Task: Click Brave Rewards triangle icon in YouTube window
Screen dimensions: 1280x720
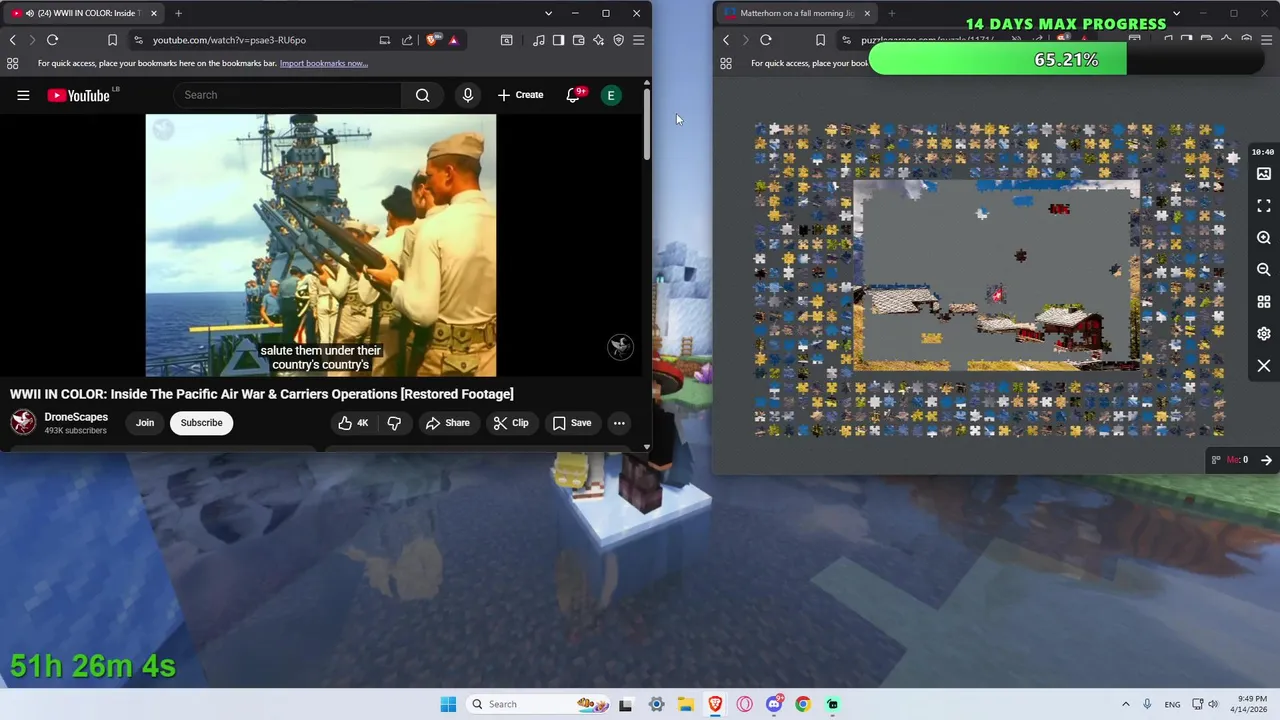Action: point(453,40)
